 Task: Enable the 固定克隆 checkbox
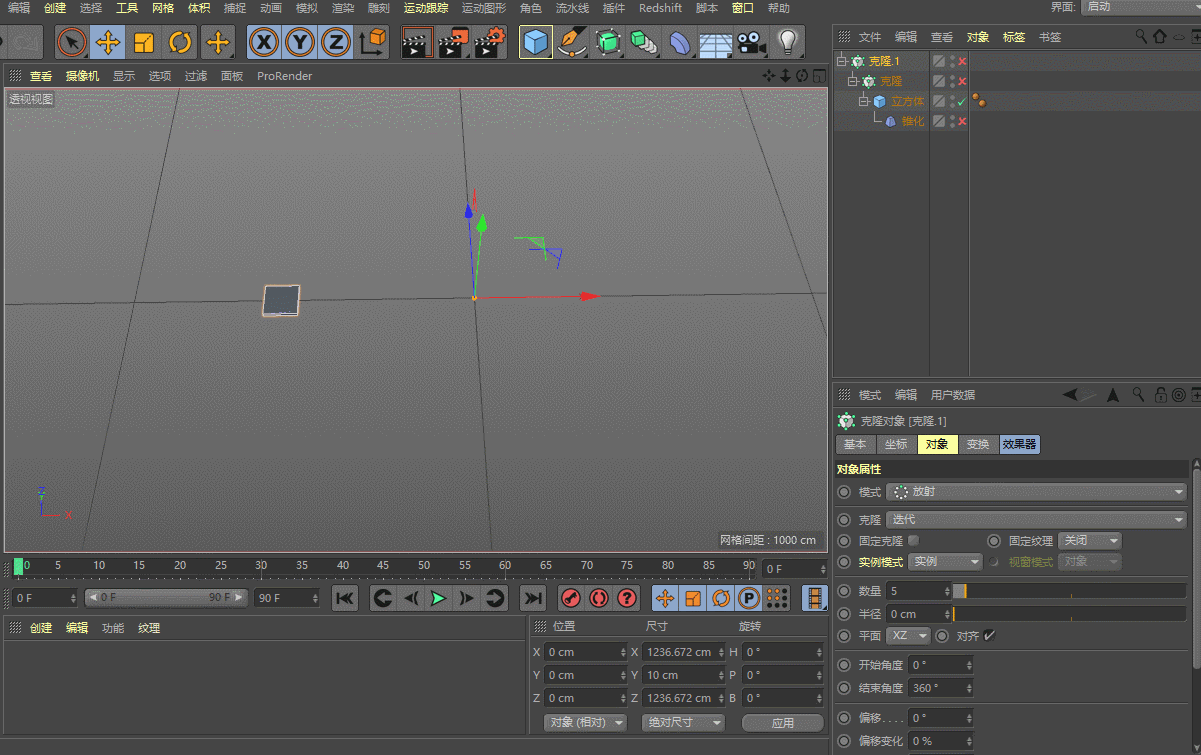(x=913, y=541)
